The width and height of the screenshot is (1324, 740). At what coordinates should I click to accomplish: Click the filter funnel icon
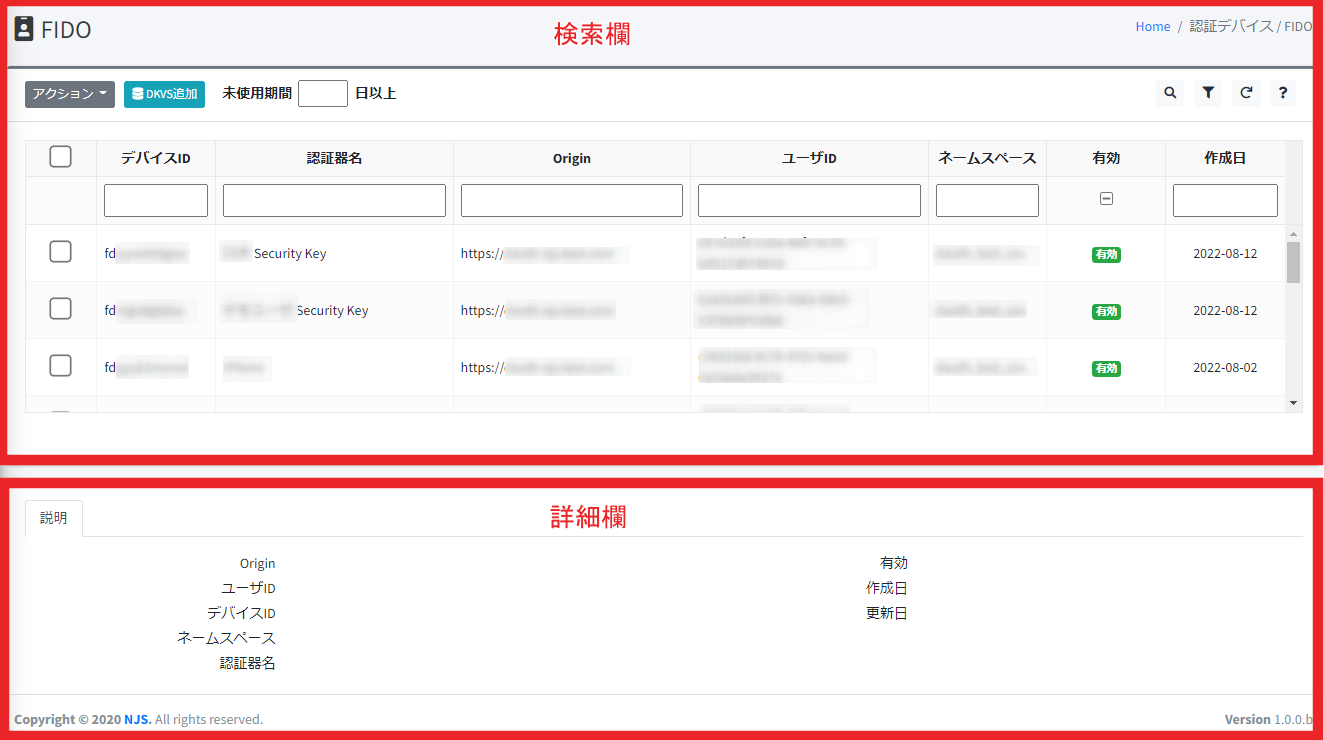click(1208, 93)
